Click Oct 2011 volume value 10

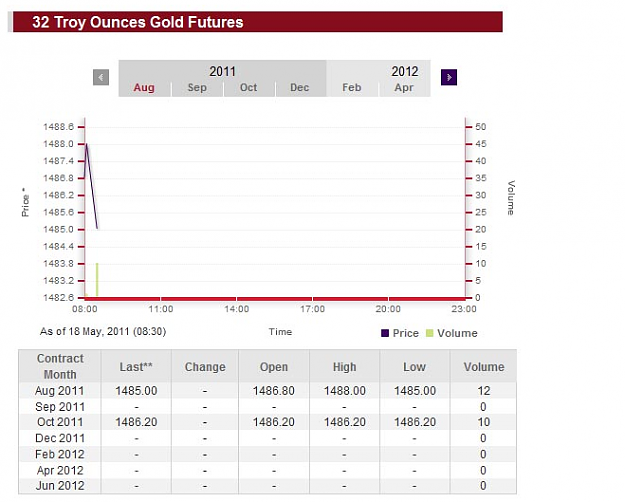tap(483, 422)
